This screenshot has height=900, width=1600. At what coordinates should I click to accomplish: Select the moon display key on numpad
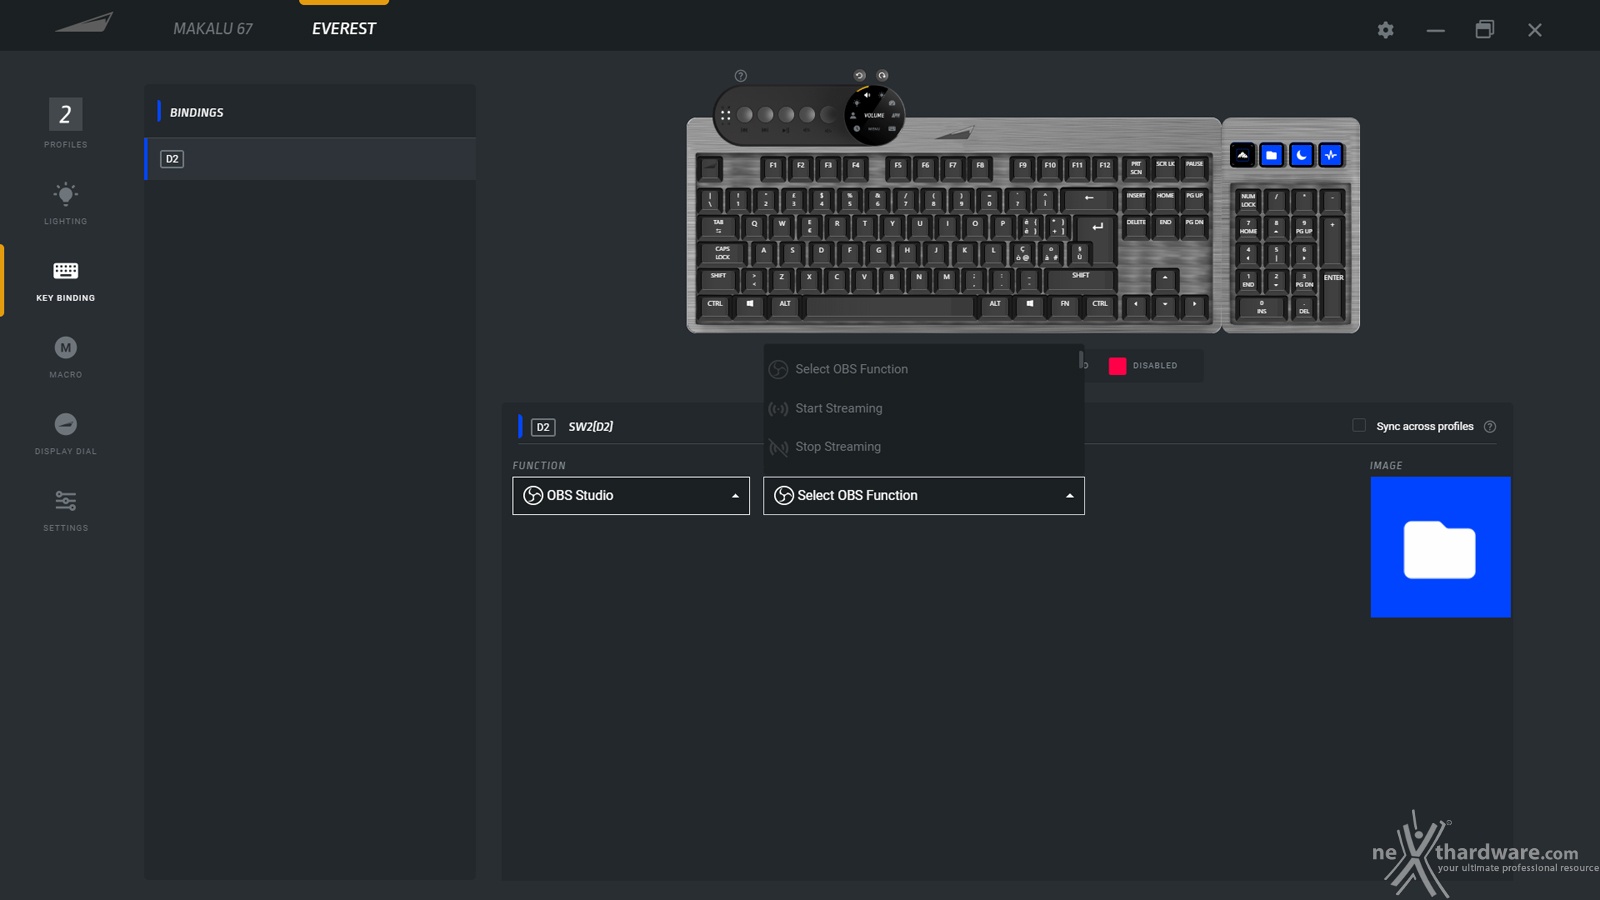point(1301,155)
